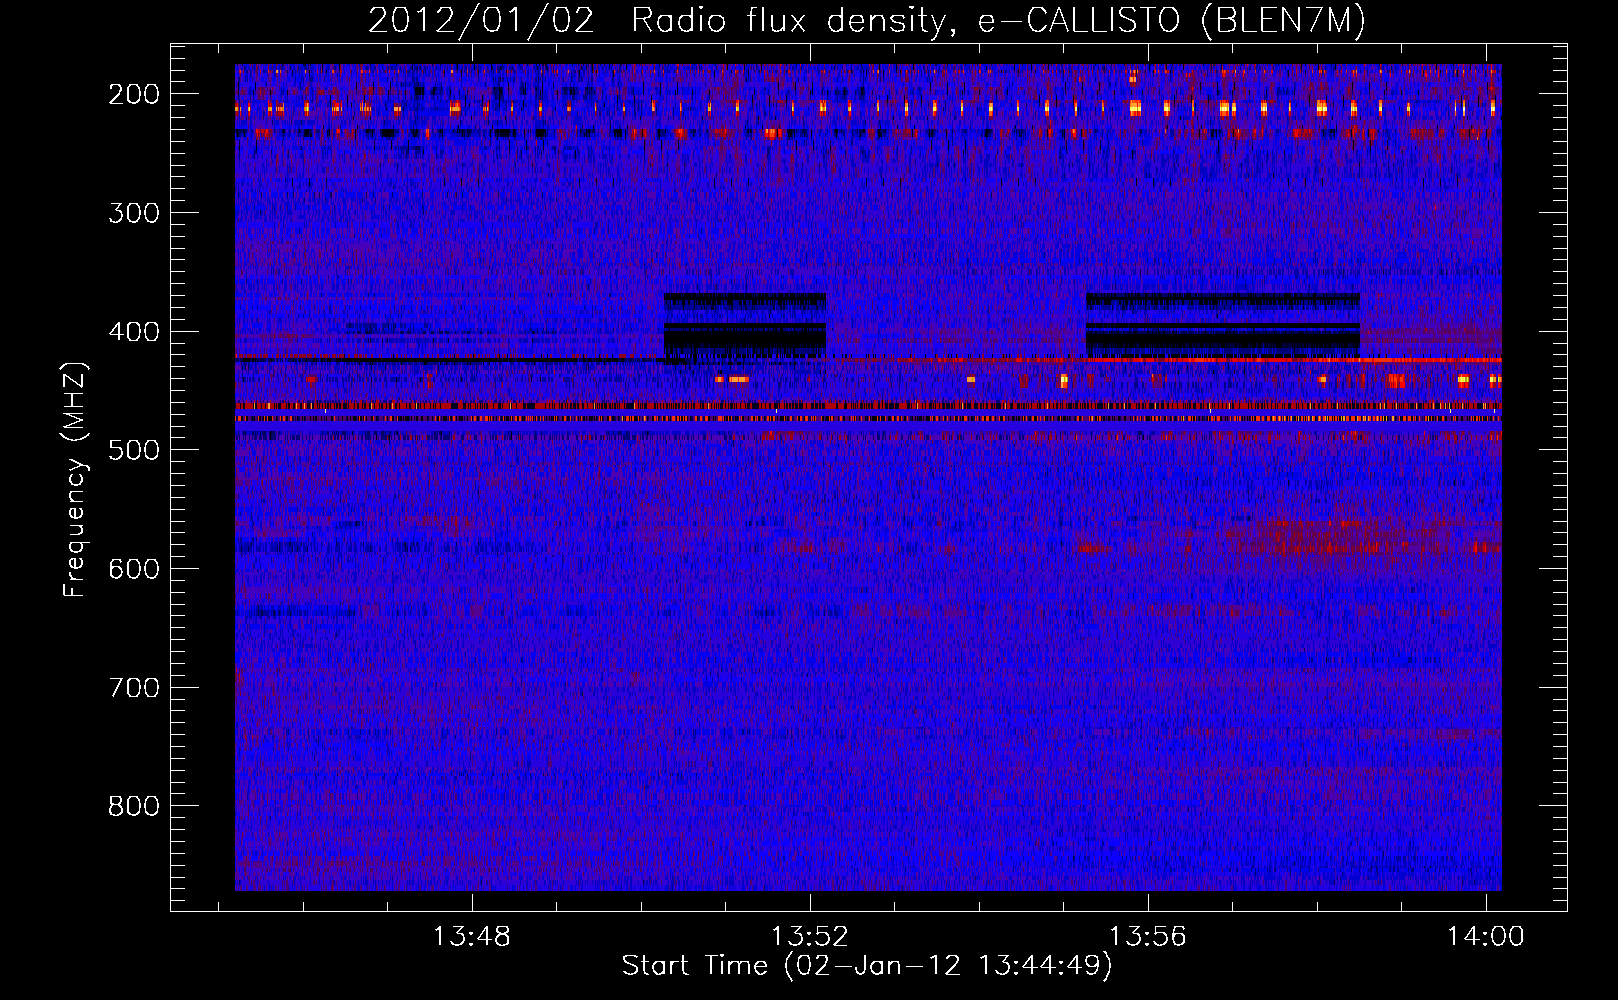Click the 14:00 time tick label

click(1486, 936)
